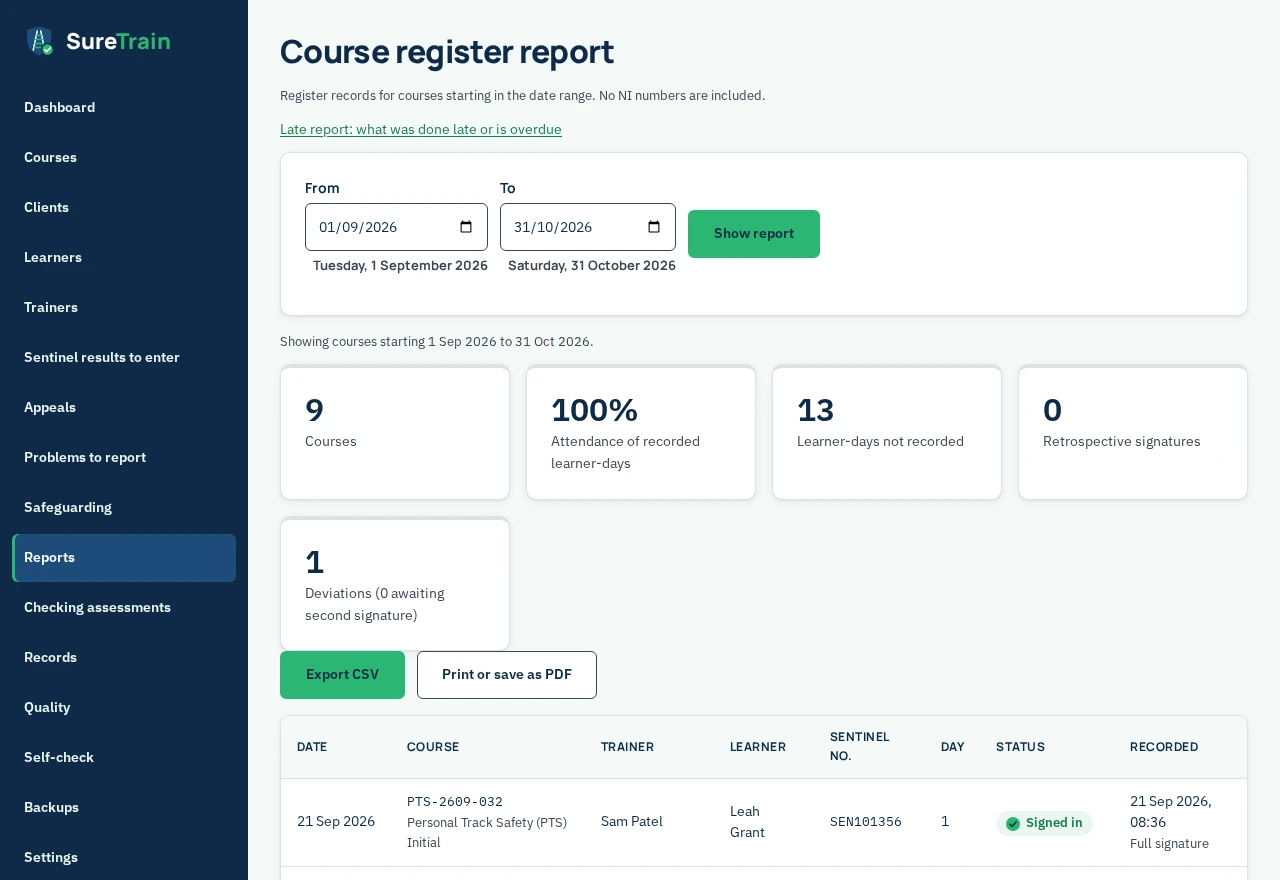Click the Signed in status badge
The width and height of the screenshot is (1280, 880).
[x=1044, y=823]
